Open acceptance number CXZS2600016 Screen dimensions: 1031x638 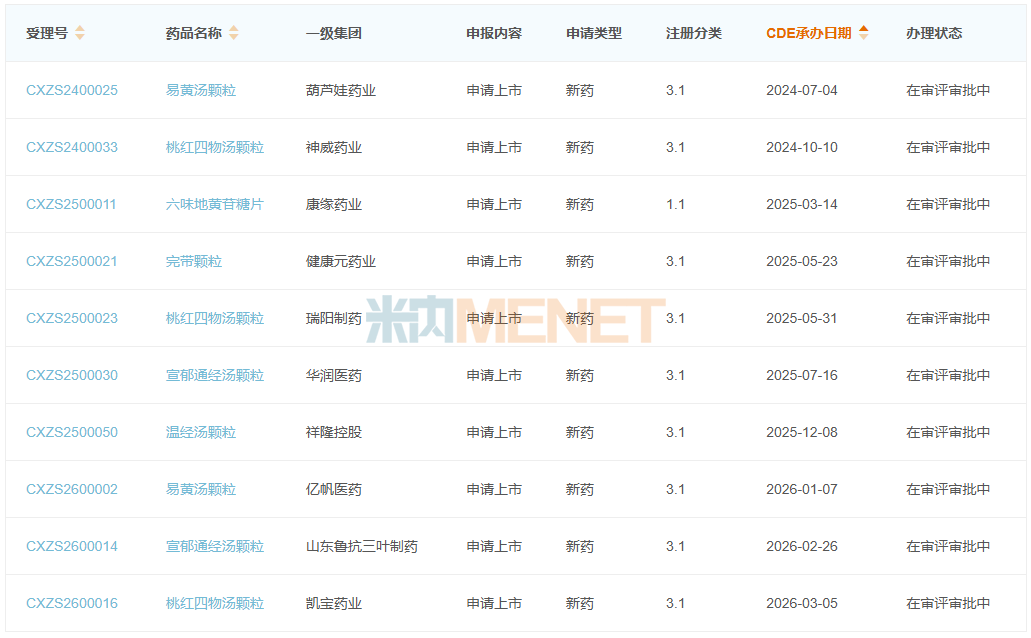click(x=72, y=603)
